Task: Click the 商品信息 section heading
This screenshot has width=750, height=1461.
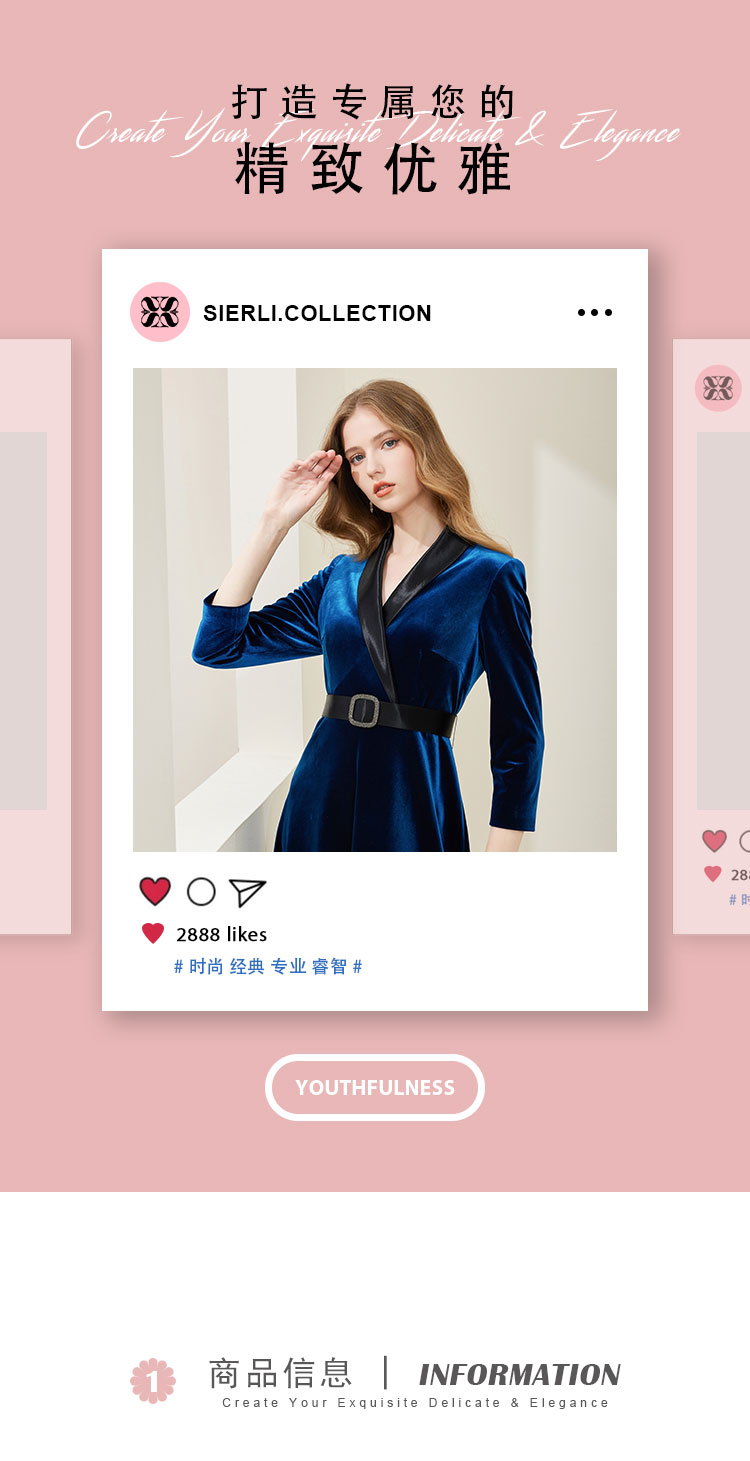Action: pyautogui.click(x=280, y=1373)
